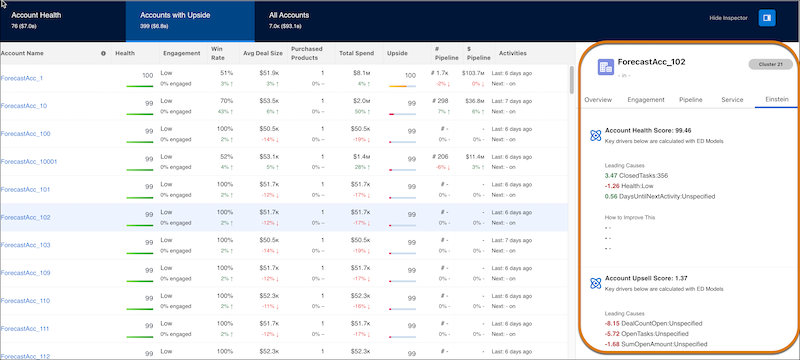Open ForecastAcc_10001 account link

pos(29,162)
